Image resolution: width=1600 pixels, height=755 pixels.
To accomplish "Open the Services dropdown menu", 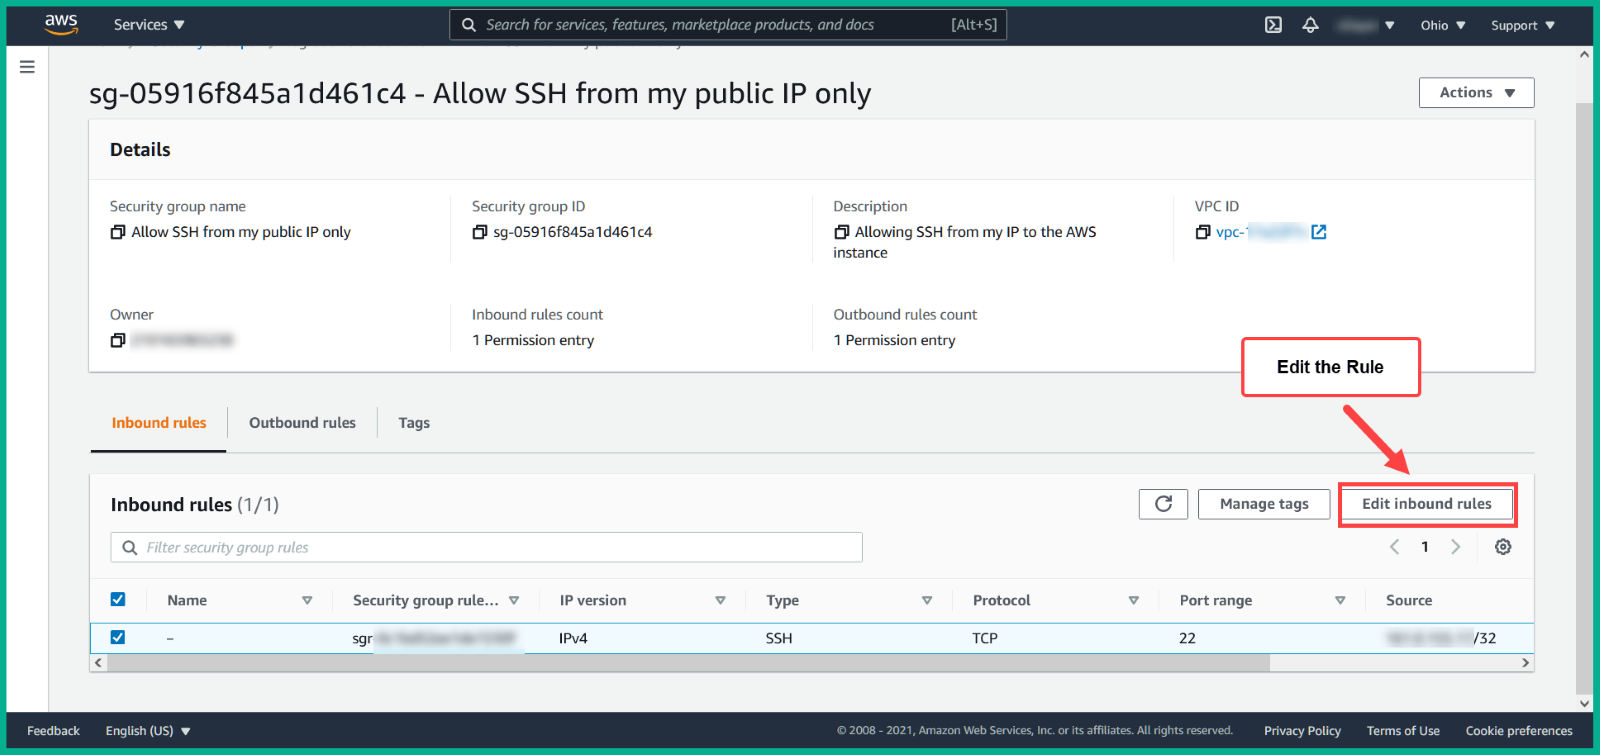I will (x=149, y=25).
